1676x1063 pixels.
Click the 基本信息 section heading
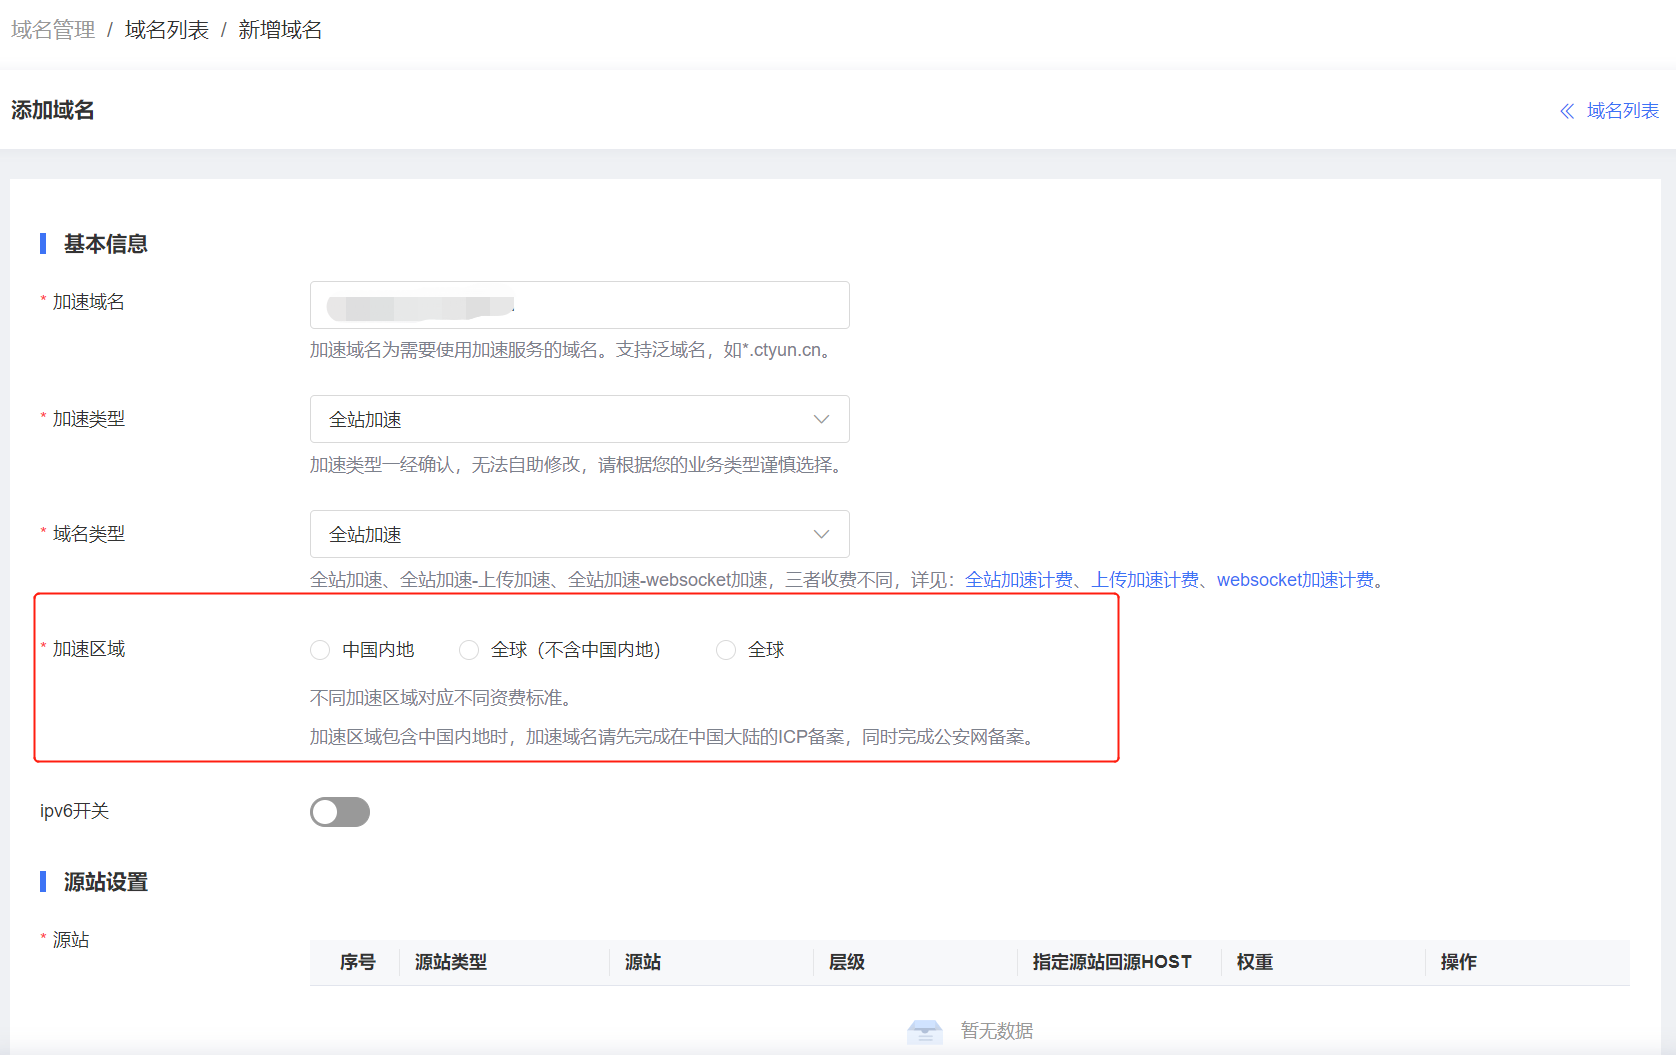click(106, 244)
